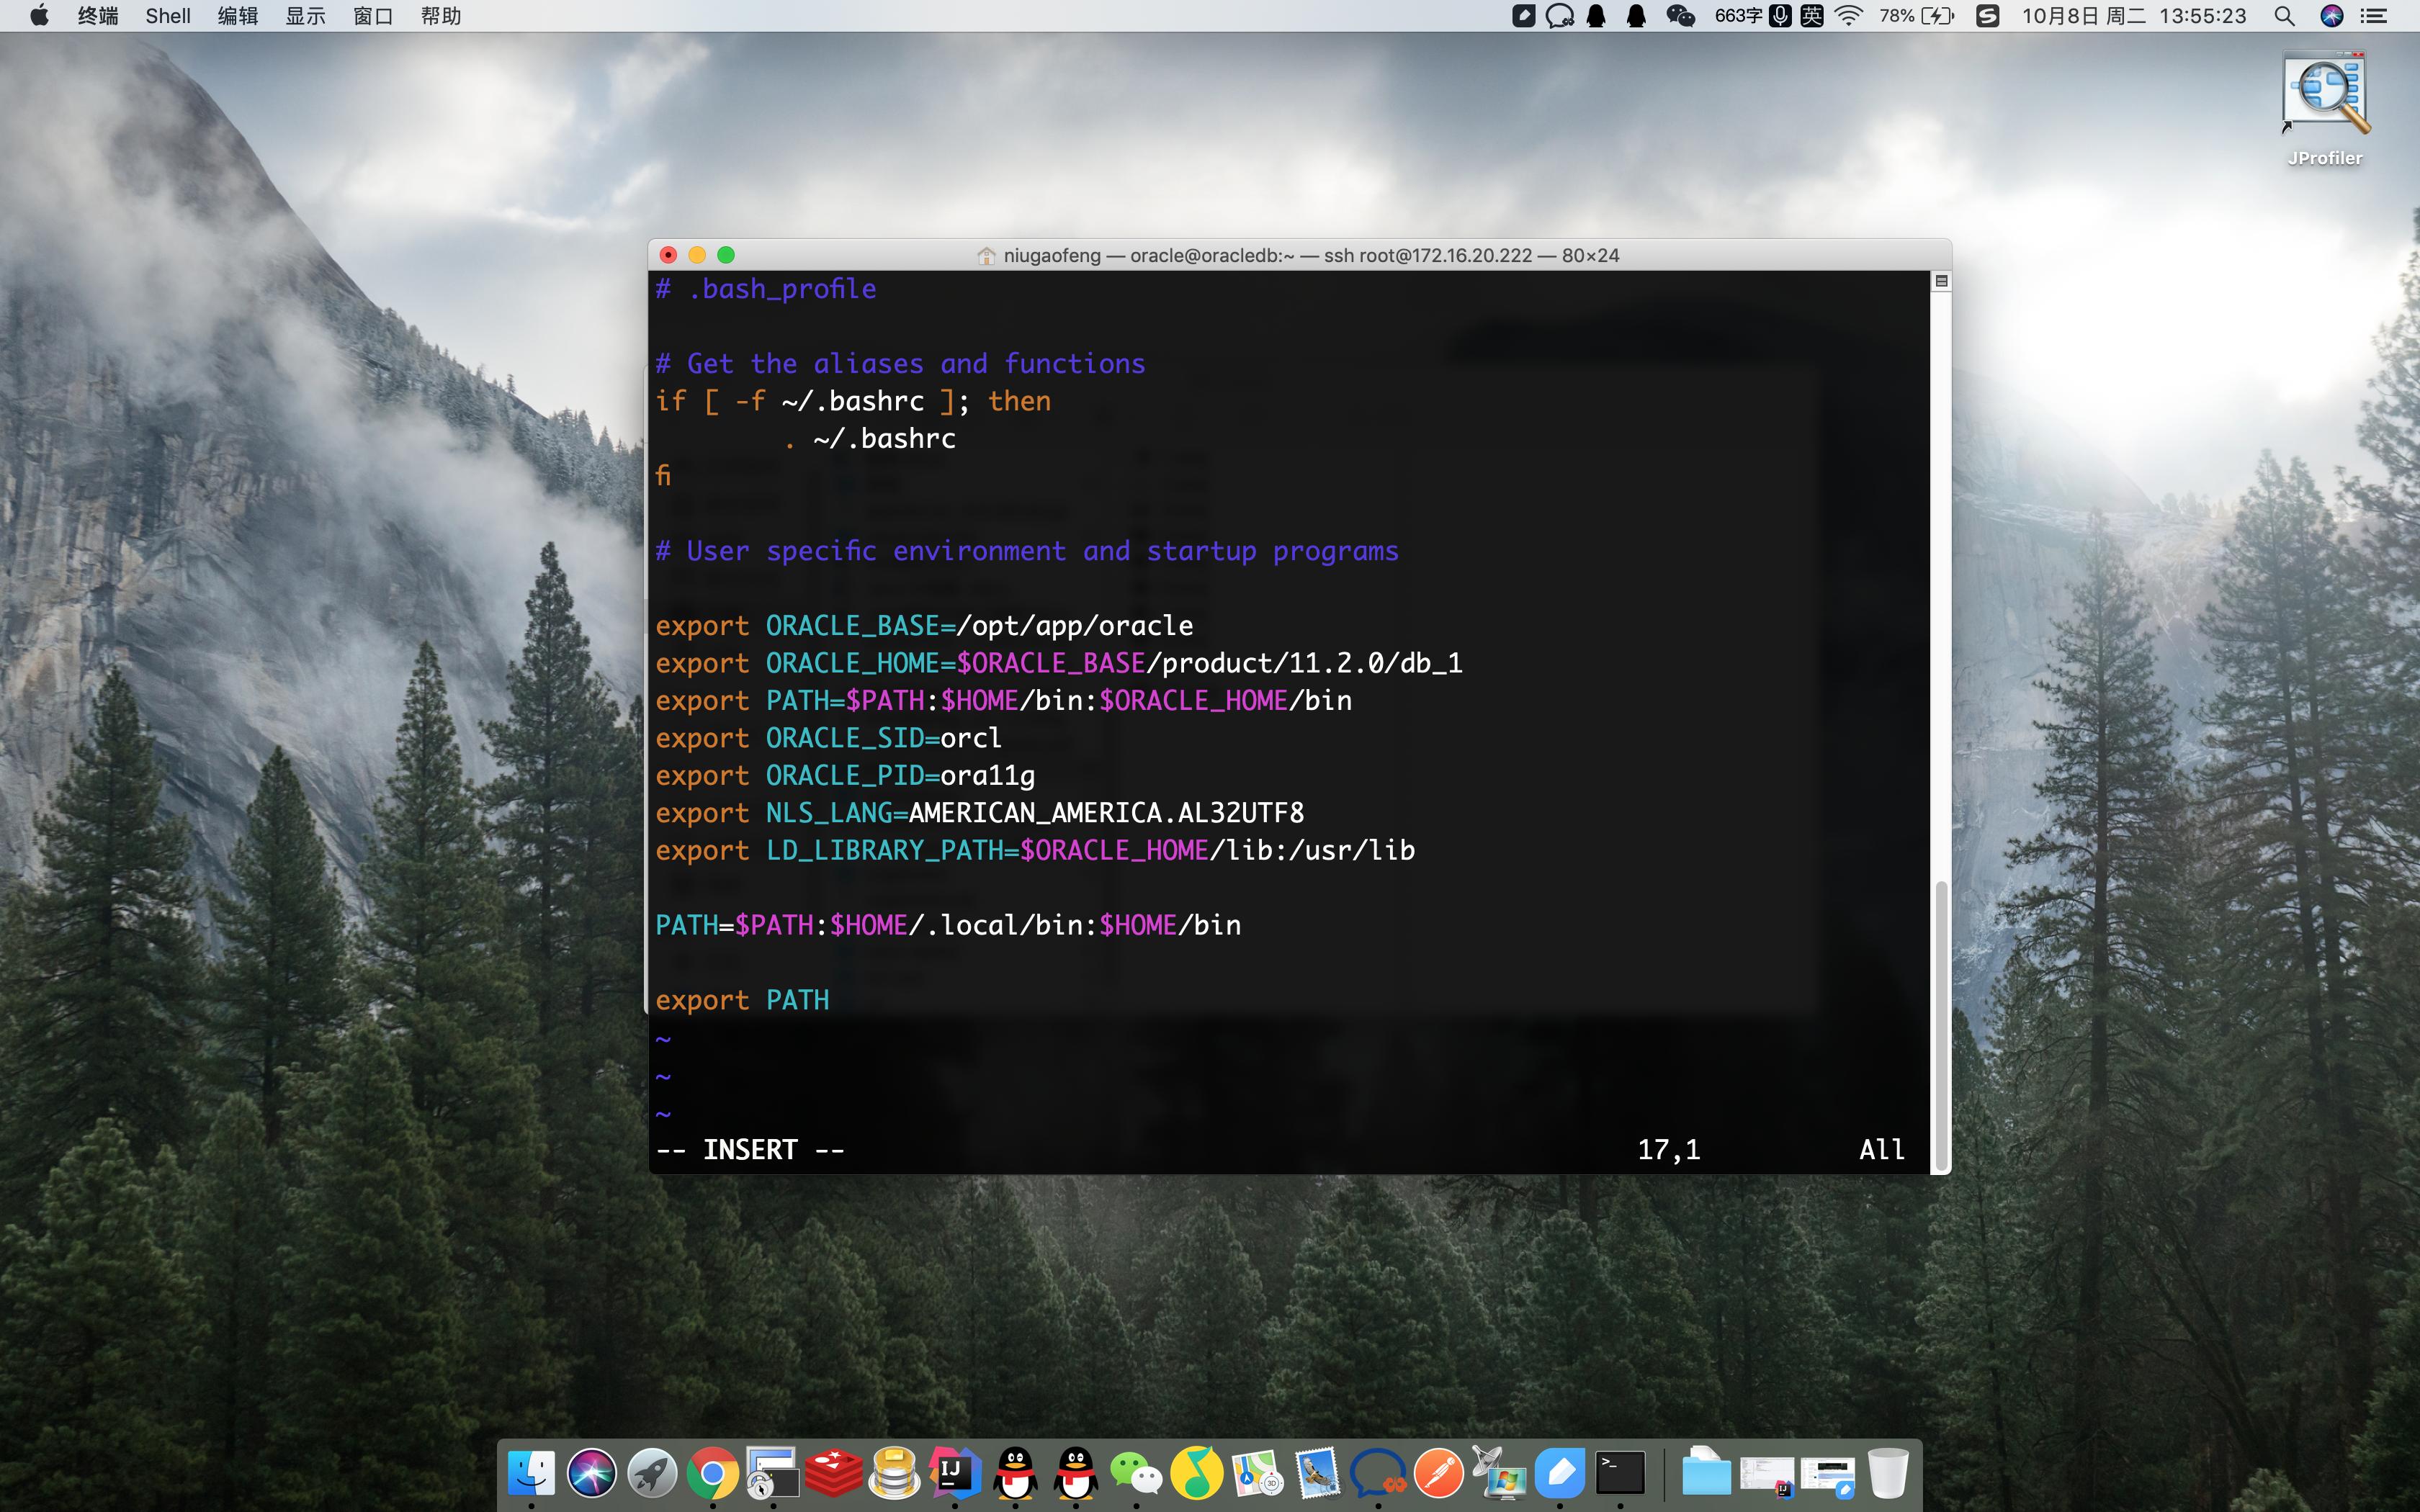Open Google Chrome from the dock
This screenshot has height=1512, width=2420.
point(712,1474)
